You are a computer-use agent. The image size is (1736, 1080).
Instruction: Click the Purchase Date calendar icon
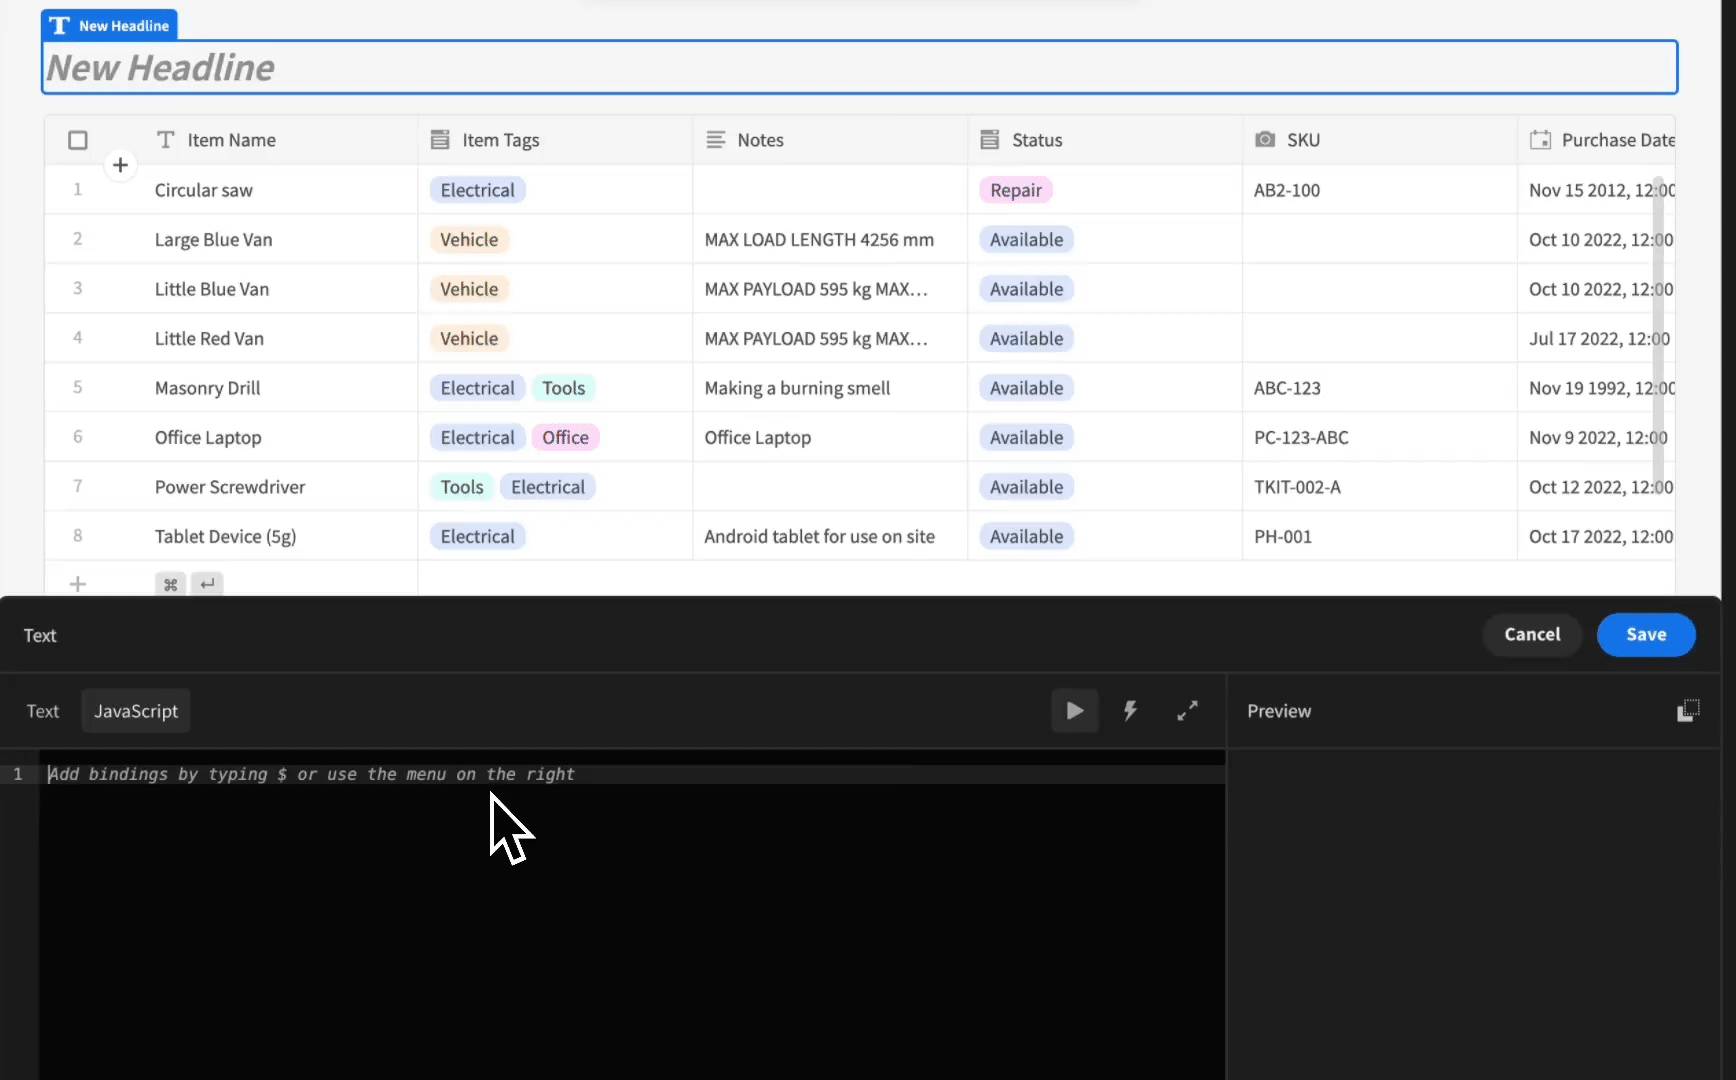pyautogui.click(x=1540, y=140)
